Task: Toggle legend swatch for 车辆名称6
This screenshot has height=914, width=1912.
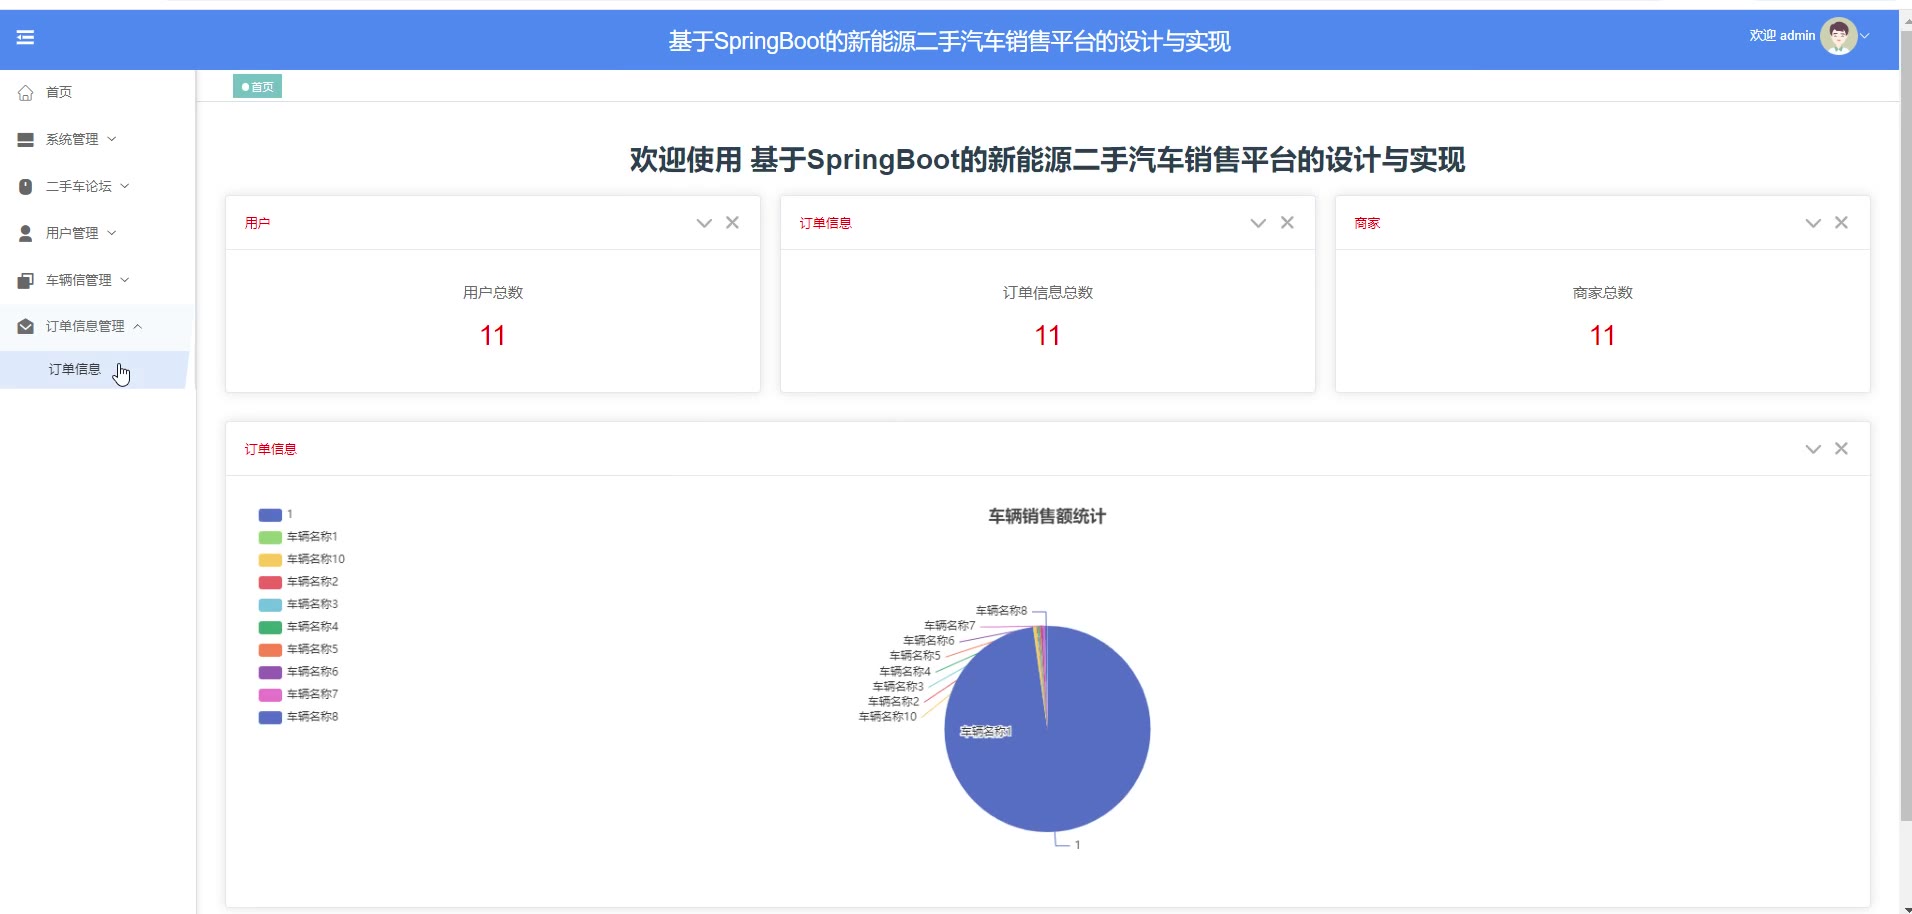Action: pos(270,673)
